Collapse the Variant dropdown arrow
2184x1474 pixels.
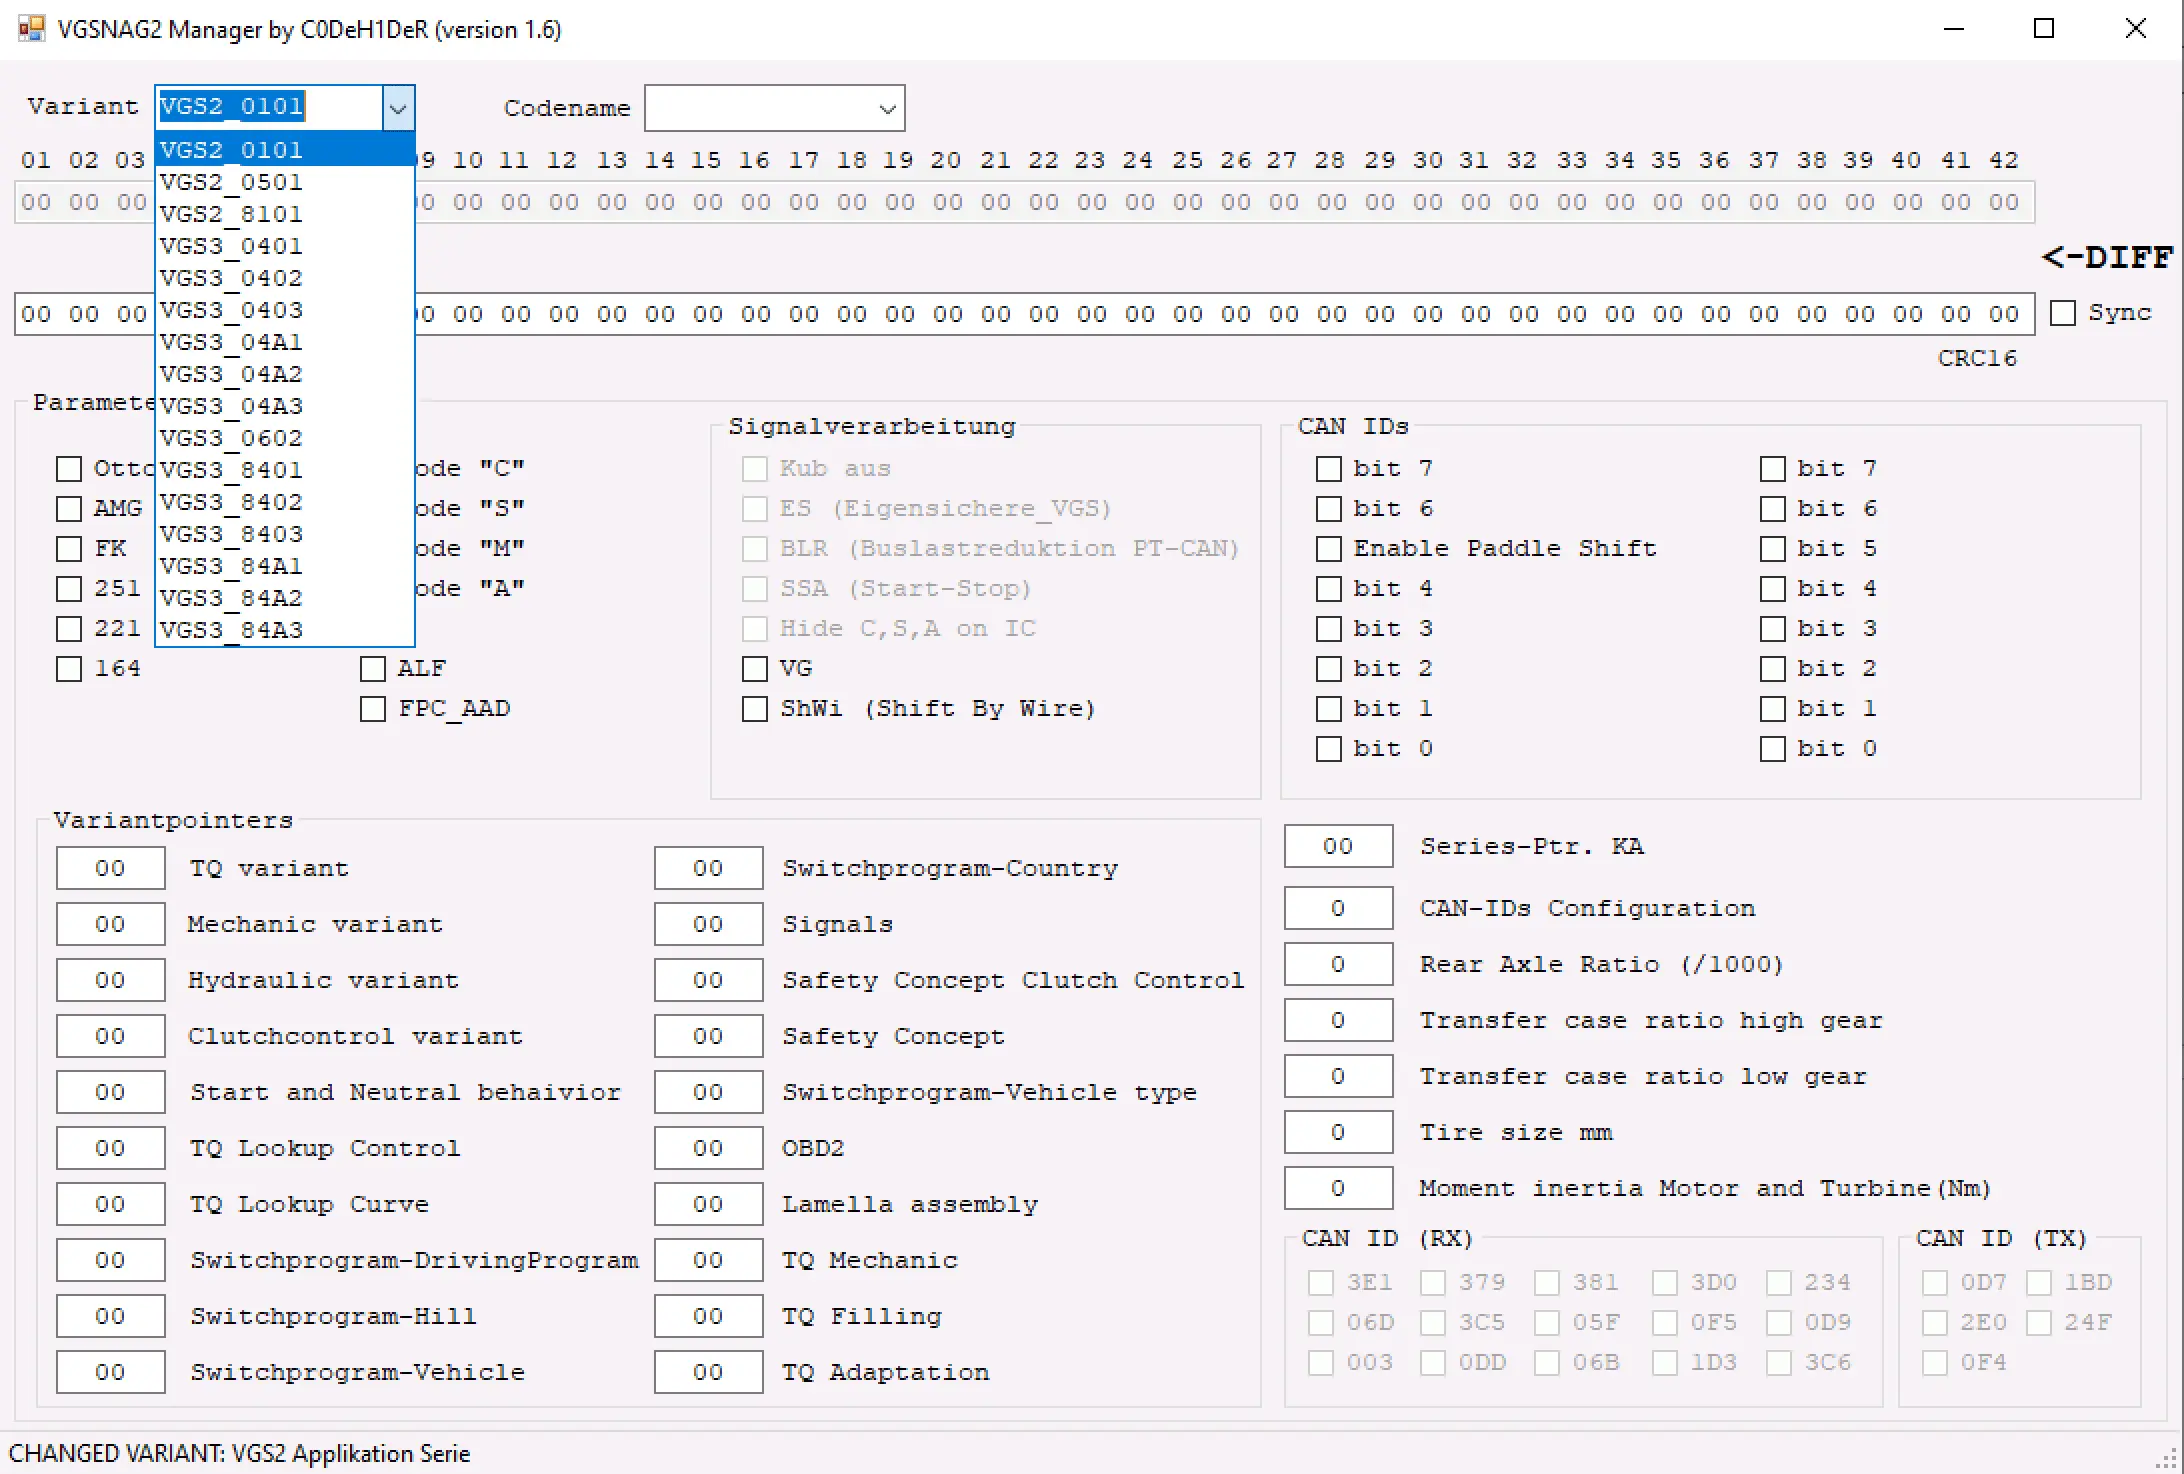(398, 108)
